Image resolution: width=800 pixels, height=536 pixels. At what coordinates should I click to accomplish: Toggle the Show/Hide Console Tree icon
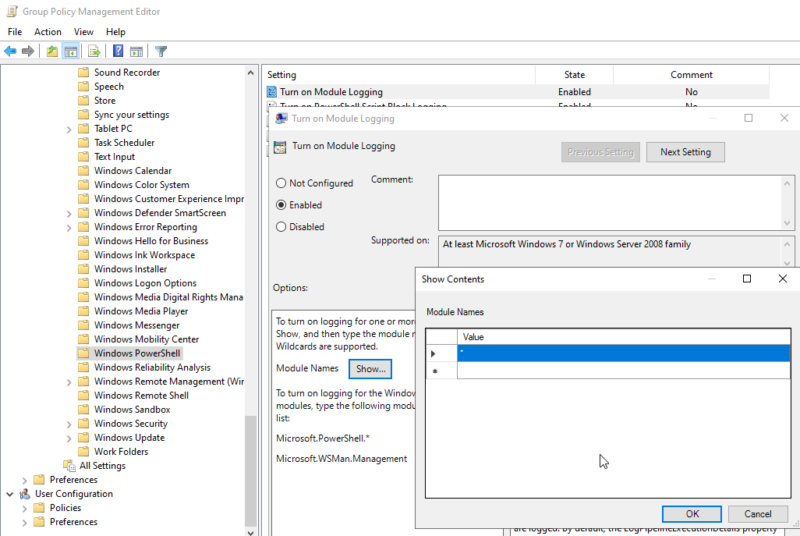(71, 51)
